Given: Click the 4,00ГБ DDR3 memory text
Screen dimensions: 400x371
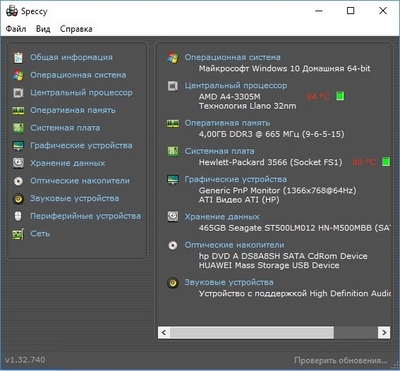Looking at the screenshot, I should coord(271,134).
